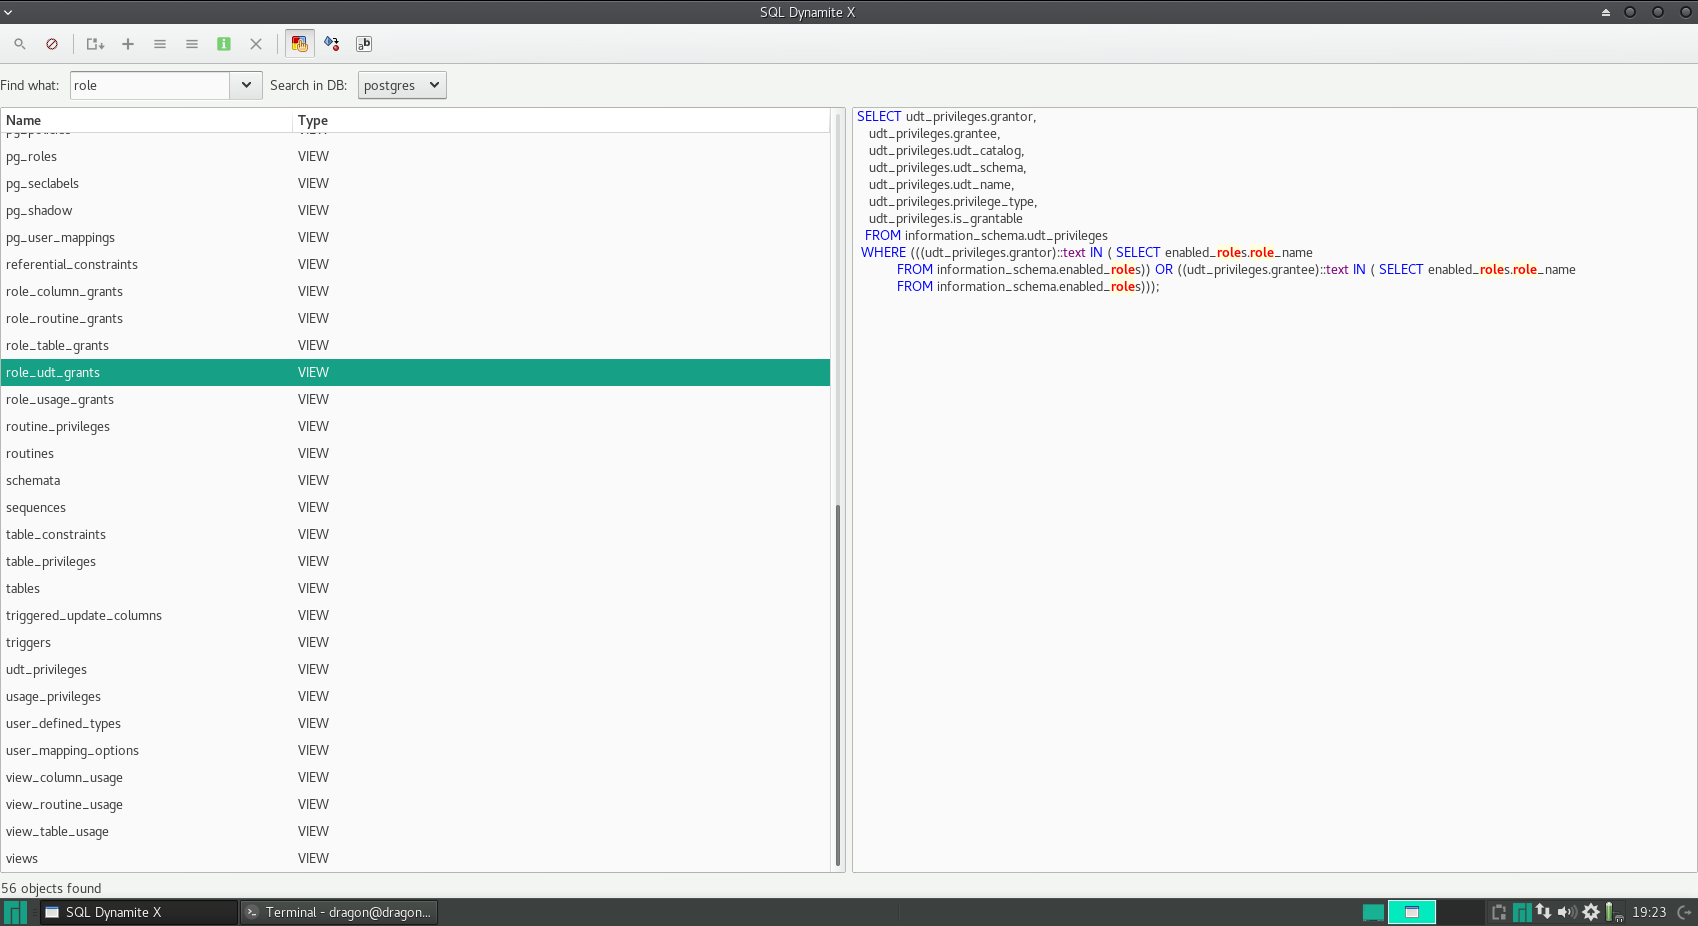The height and width of the screenshot is (926, 1698).
Task: Toggle the colored squares hand highlight button
Action: 299,44
